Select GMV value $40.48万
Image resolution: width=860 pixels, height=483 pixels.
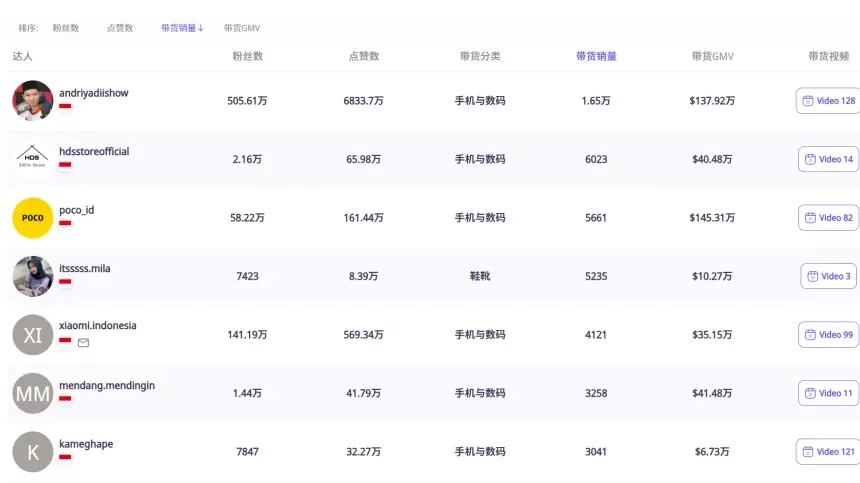click(x=712, y=159)
